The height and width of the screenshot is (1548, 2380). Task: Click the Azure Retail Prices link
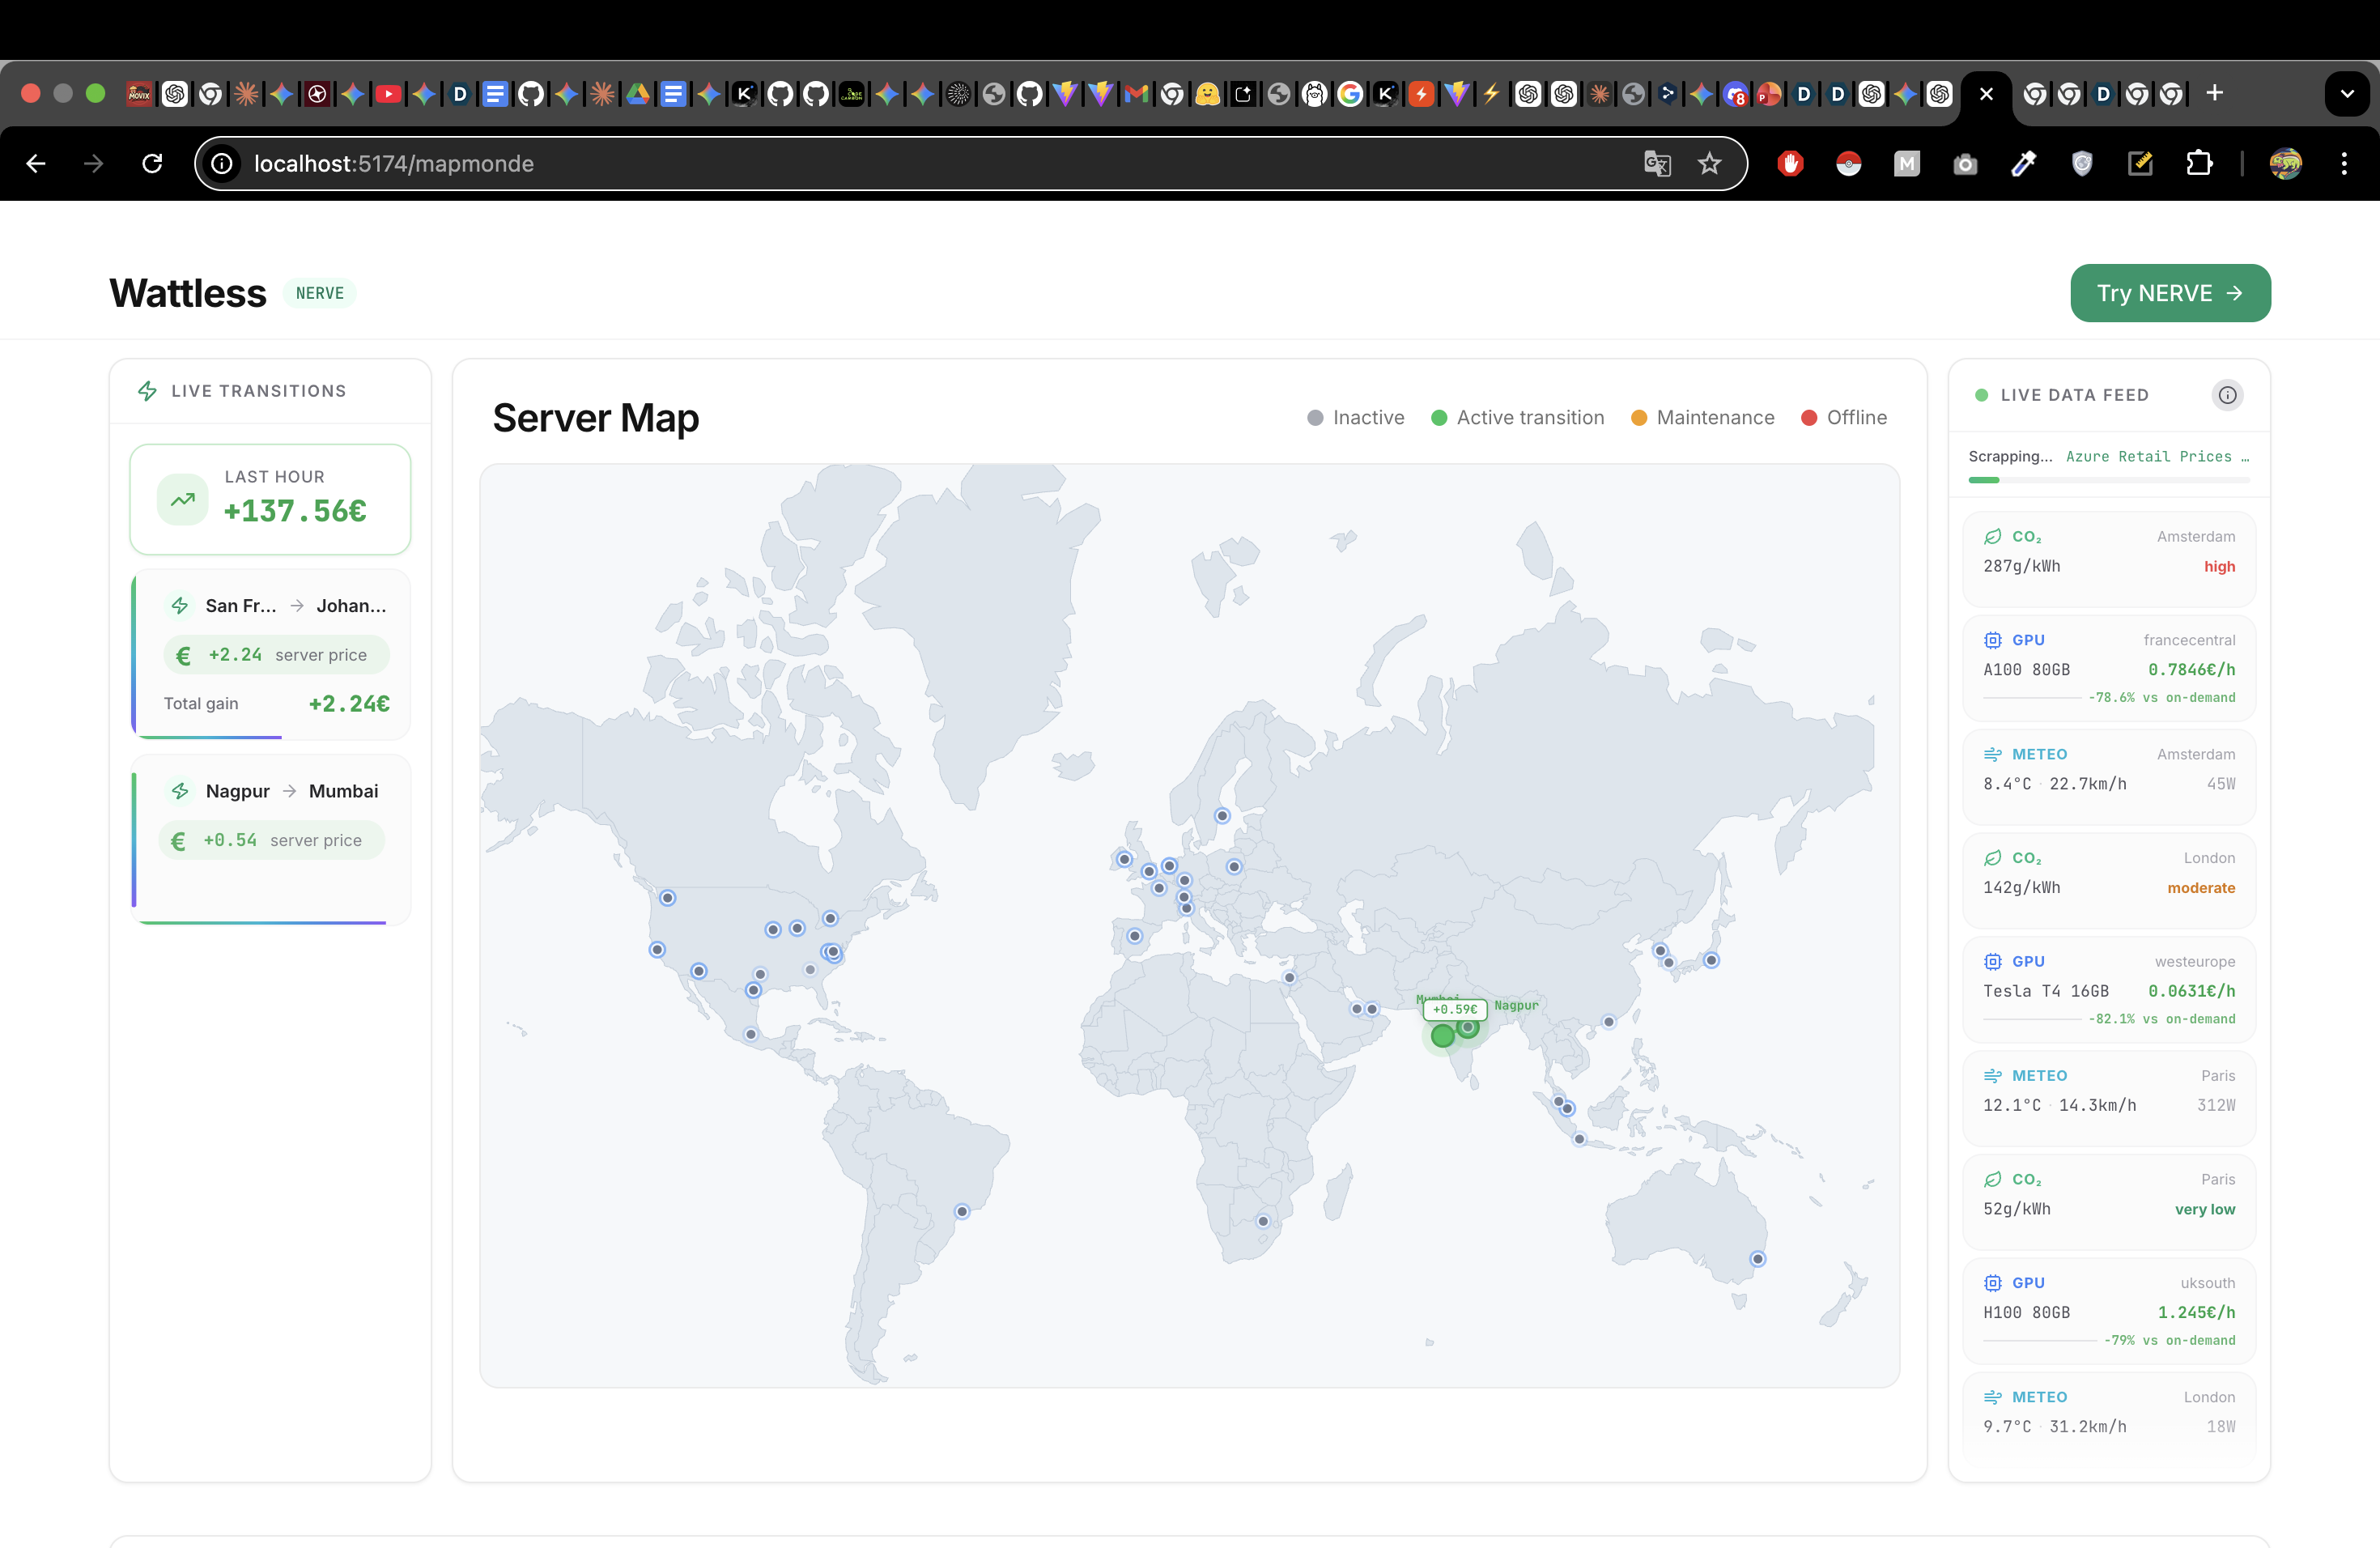2148,456
